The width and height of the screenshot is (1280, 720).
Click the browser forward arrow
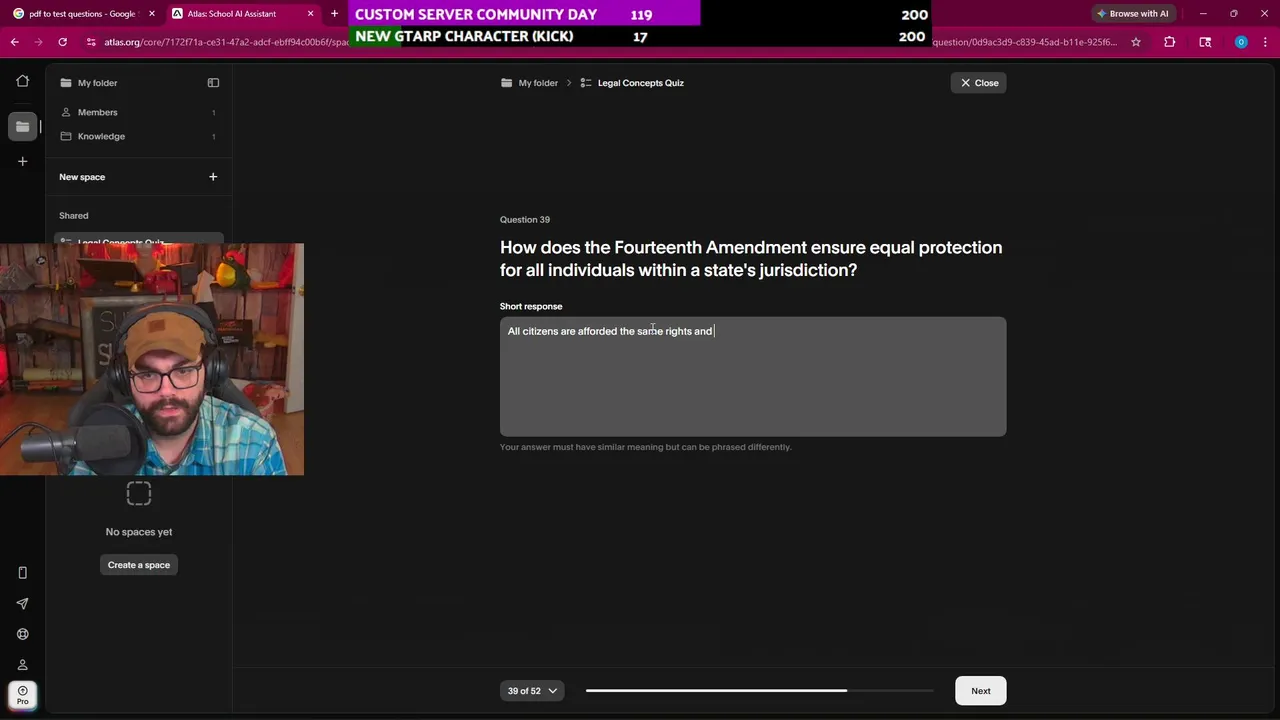38,42
